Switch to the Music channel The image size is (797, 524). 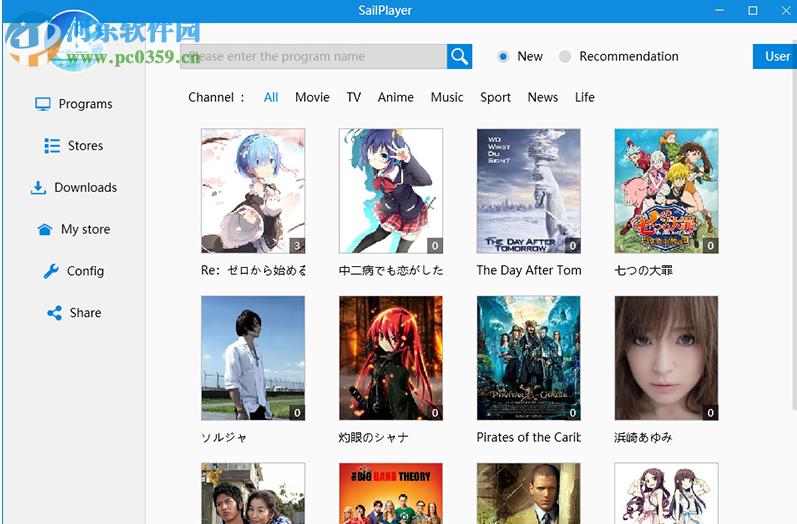[447, 97]
